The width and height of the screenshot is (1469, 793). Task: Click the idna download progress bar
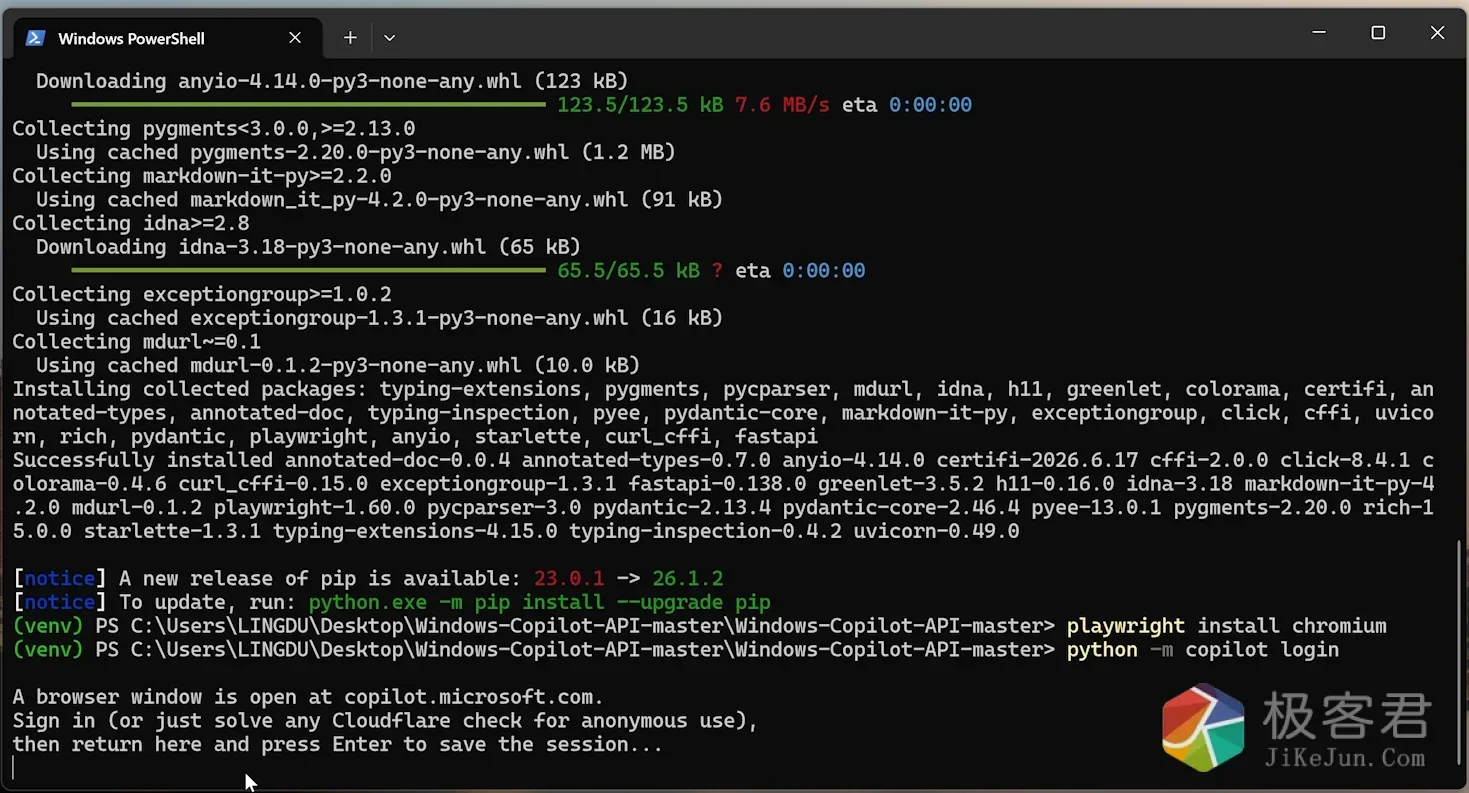coord(308,271)
